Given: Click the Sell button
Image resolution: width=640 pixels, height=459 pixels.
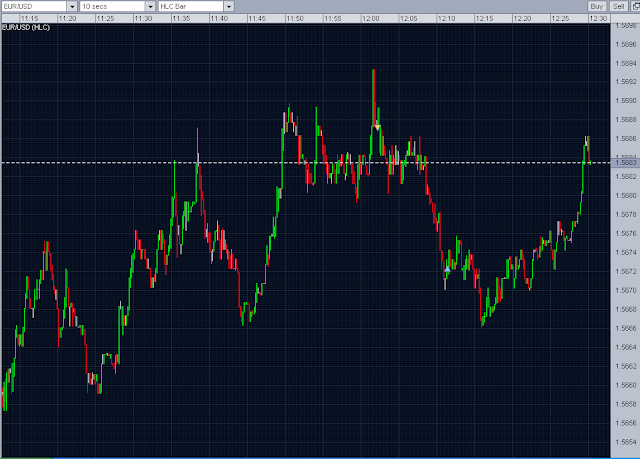Looking at the screenshot, I should tap(618, 7).
